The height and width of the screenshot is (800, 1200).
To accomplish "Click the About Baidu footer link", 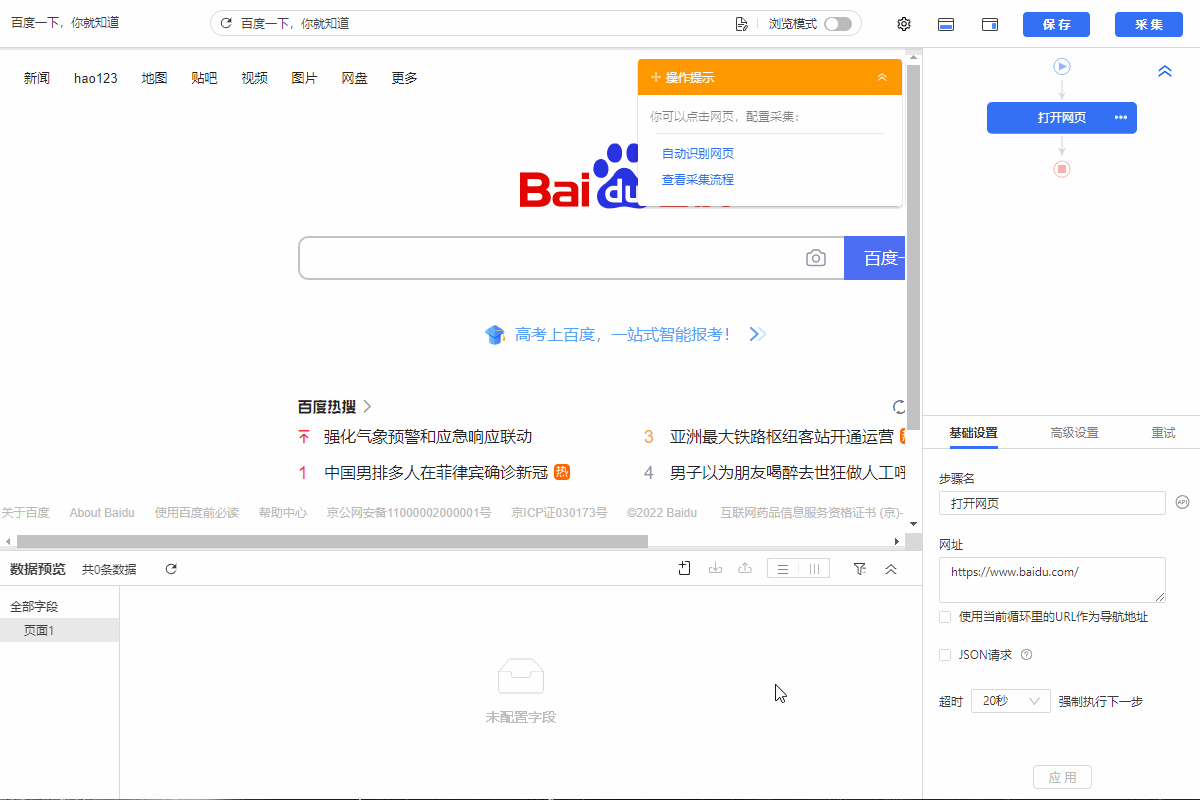I will tap(102, 513).
